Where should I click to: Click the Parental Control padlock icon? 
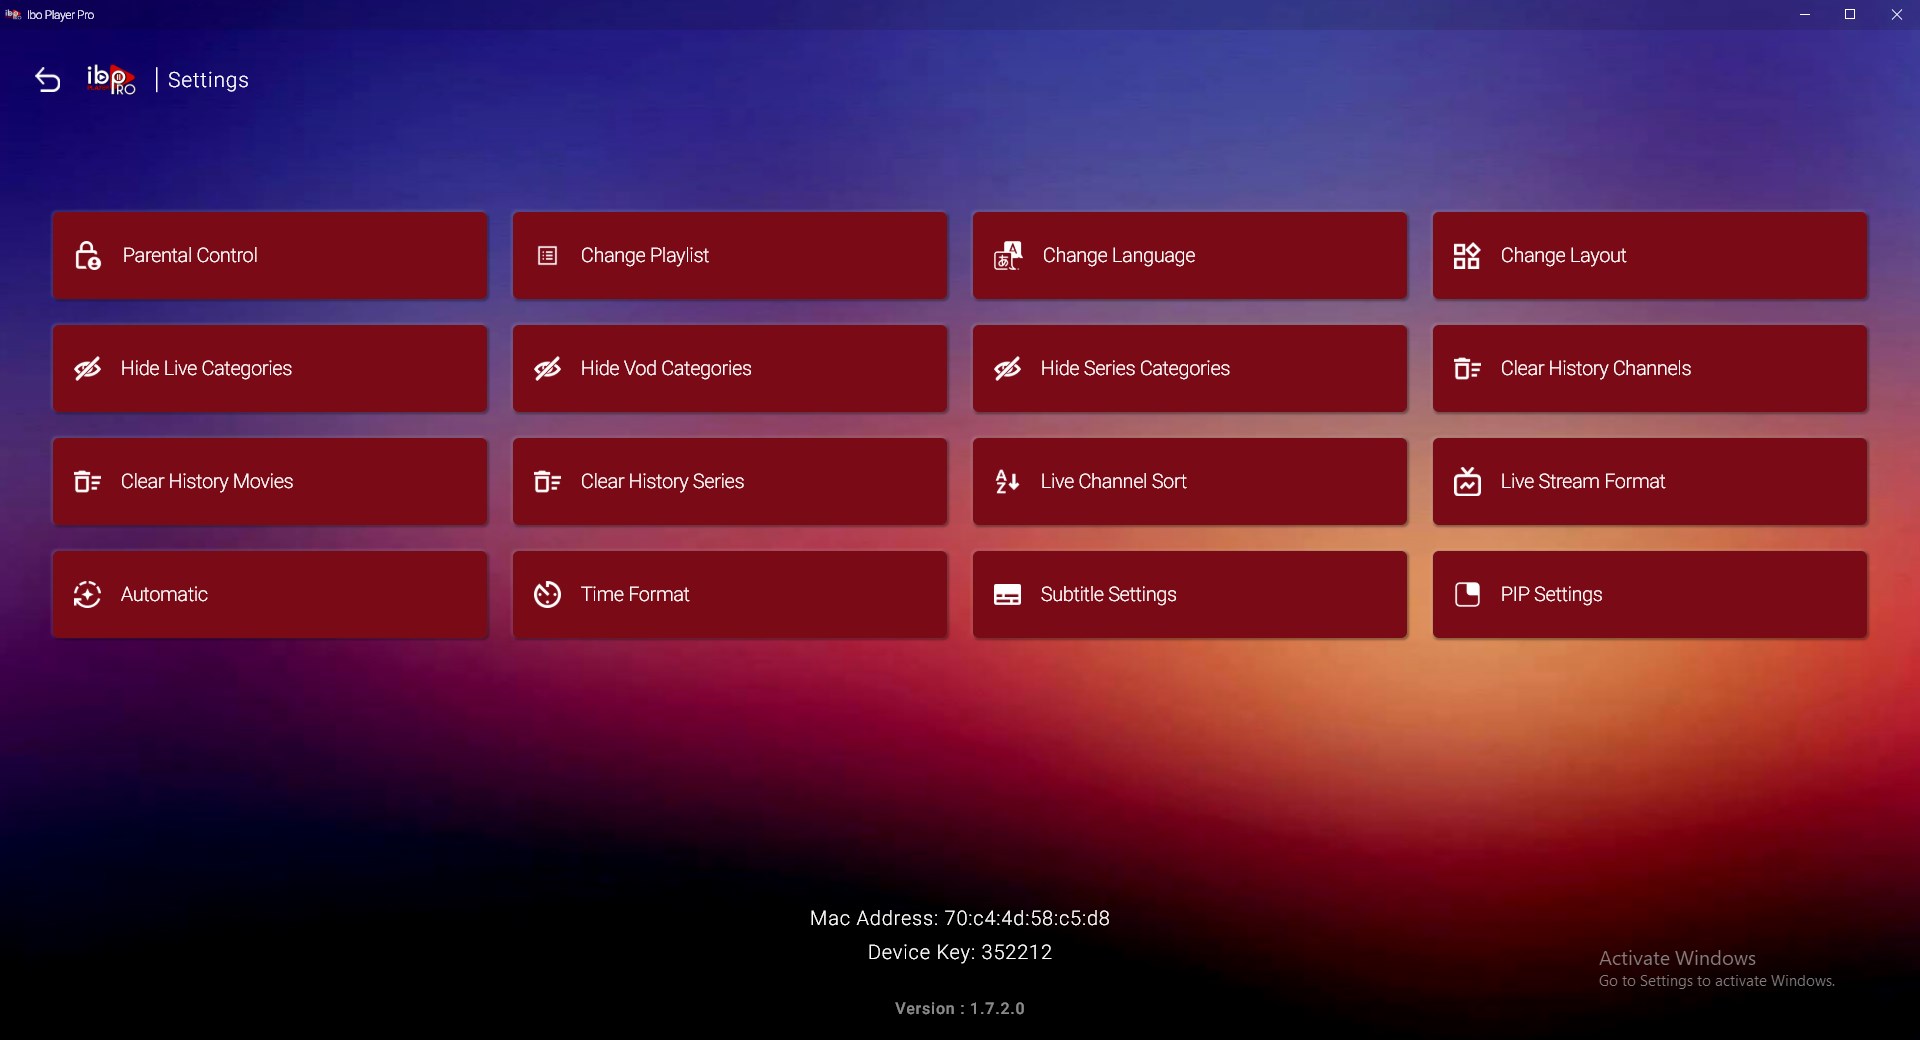(87, 255)
